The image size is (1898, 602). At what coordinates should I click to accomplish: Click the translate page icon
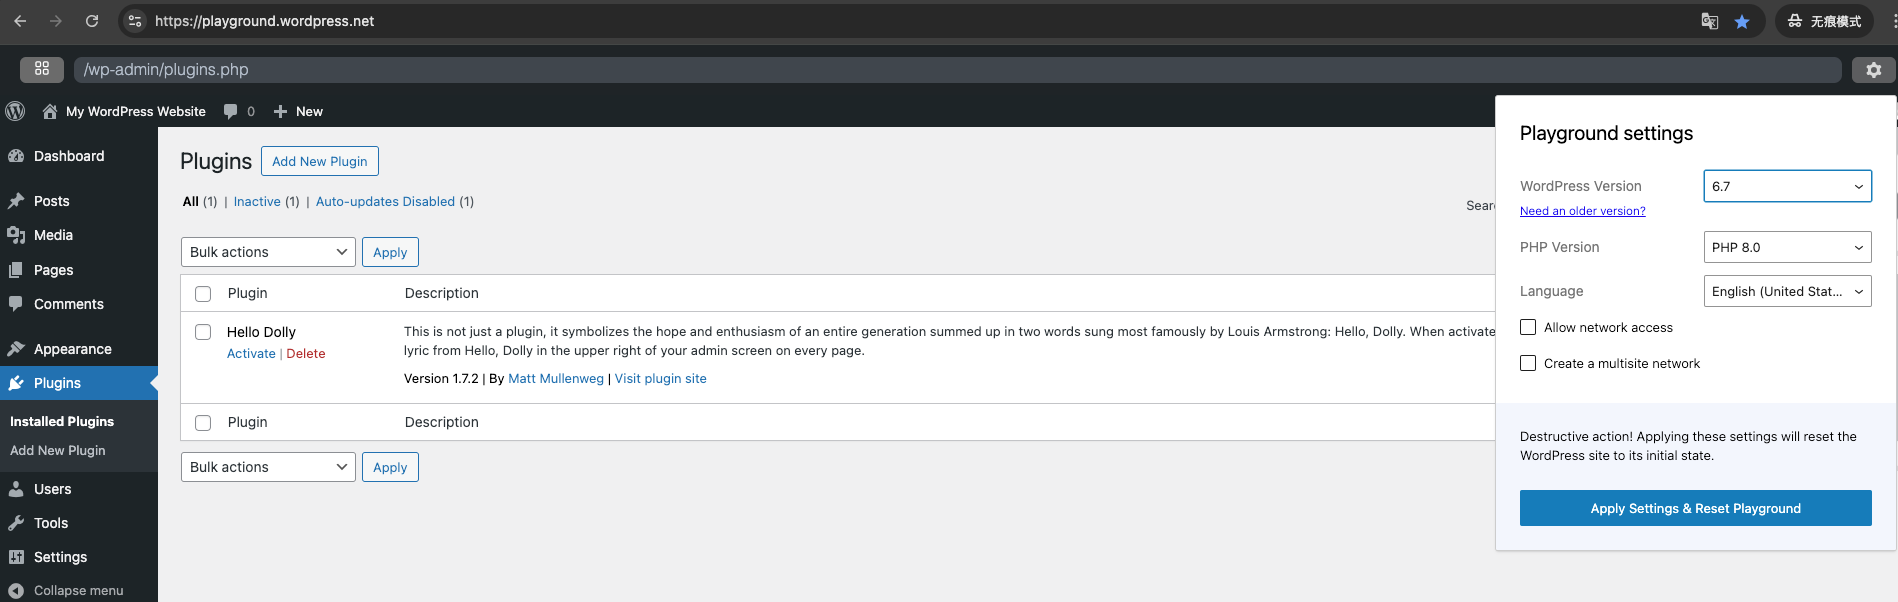(1709, 21)
